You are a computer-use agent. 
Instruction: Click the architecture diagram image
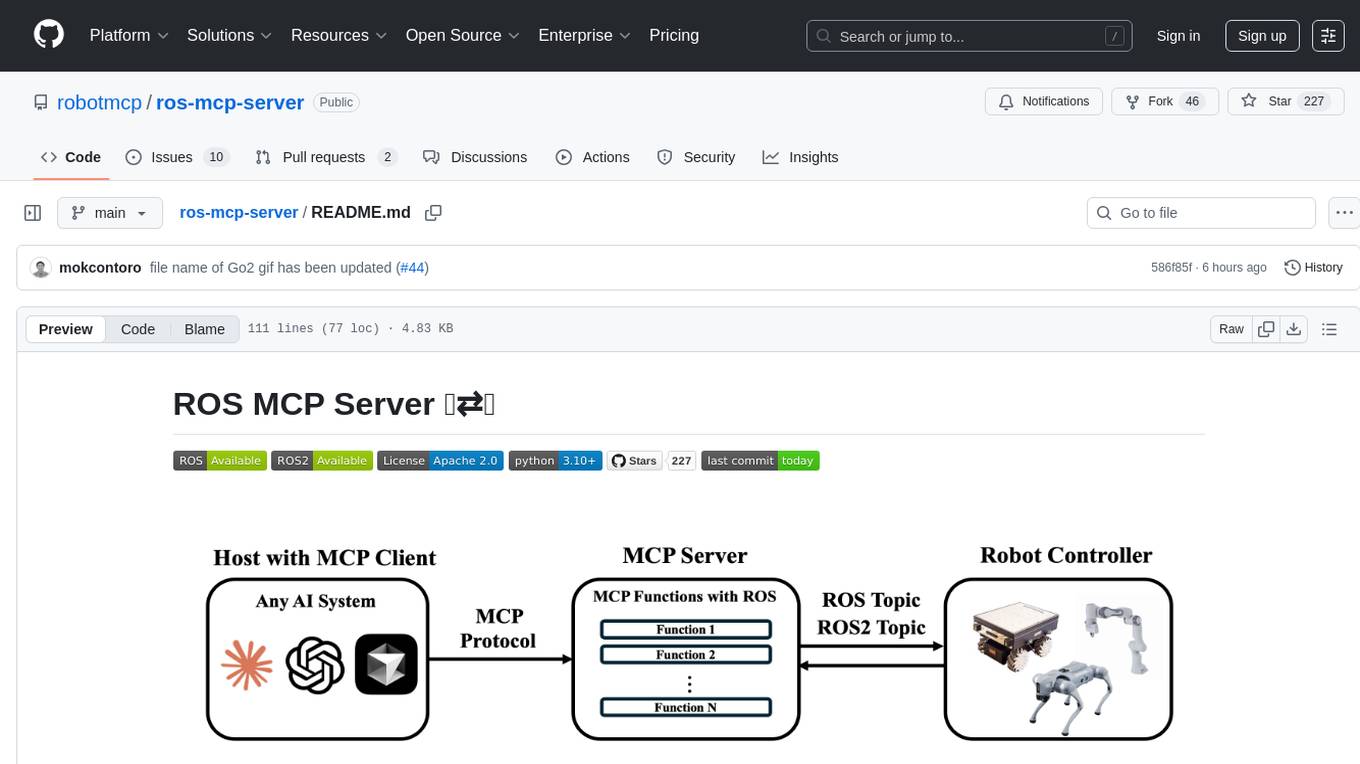click(x=689, y=642)
